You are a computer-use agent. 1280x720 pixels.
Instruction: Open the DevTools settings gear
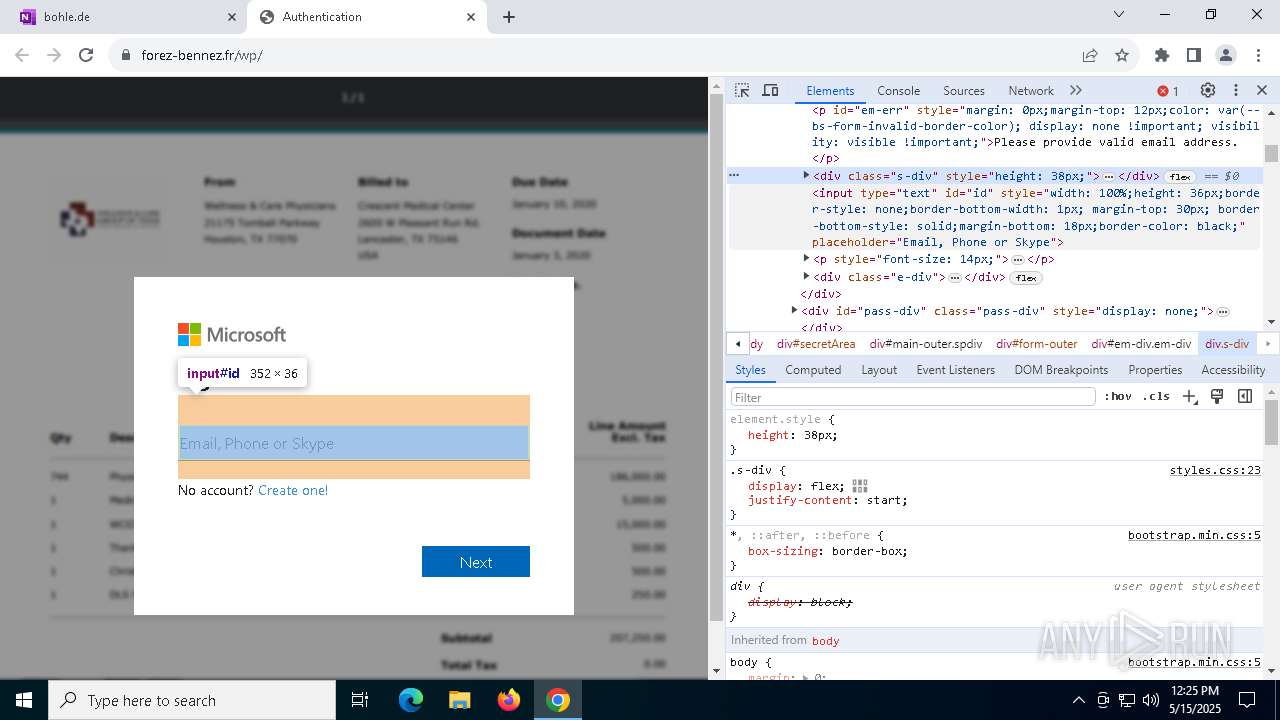pyautogui.click(x=1208, y=90)
